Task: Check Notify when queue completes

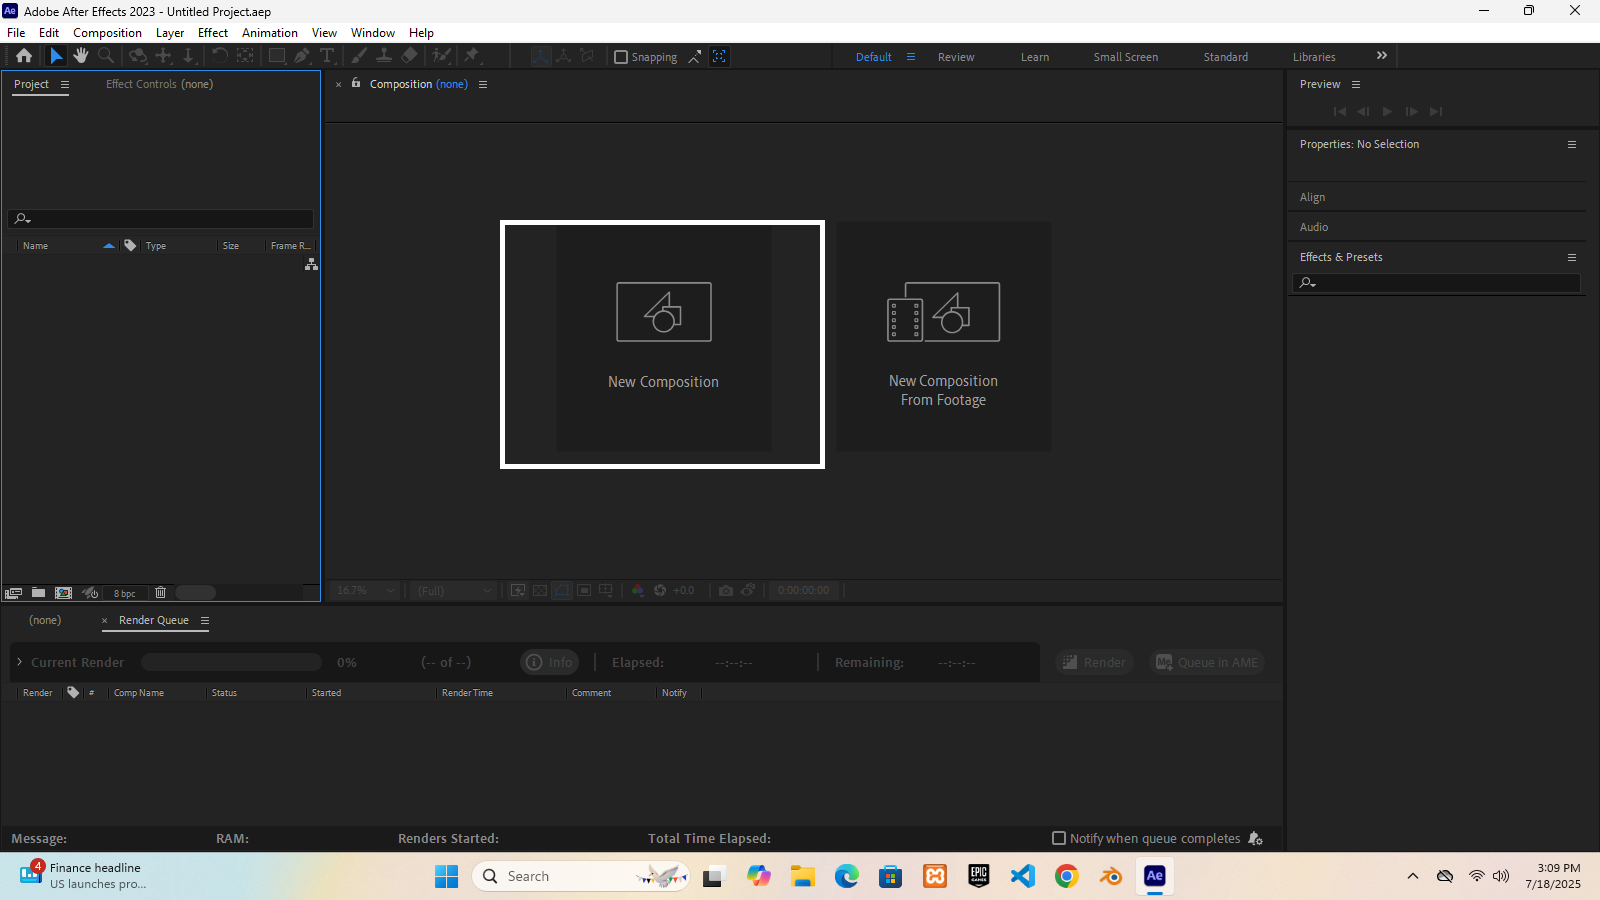Action: (1059, 838)
